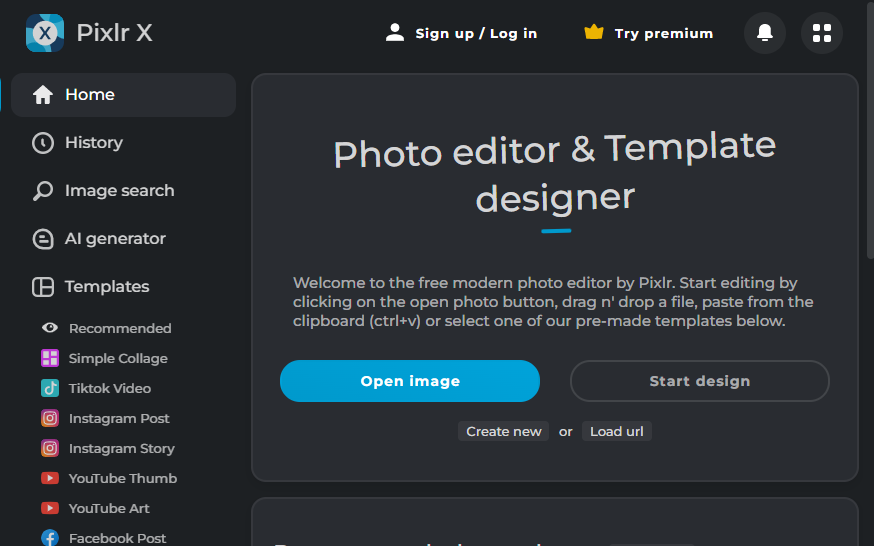
Task: Click the Tiktok Video icon
Action: coord(50,388)
